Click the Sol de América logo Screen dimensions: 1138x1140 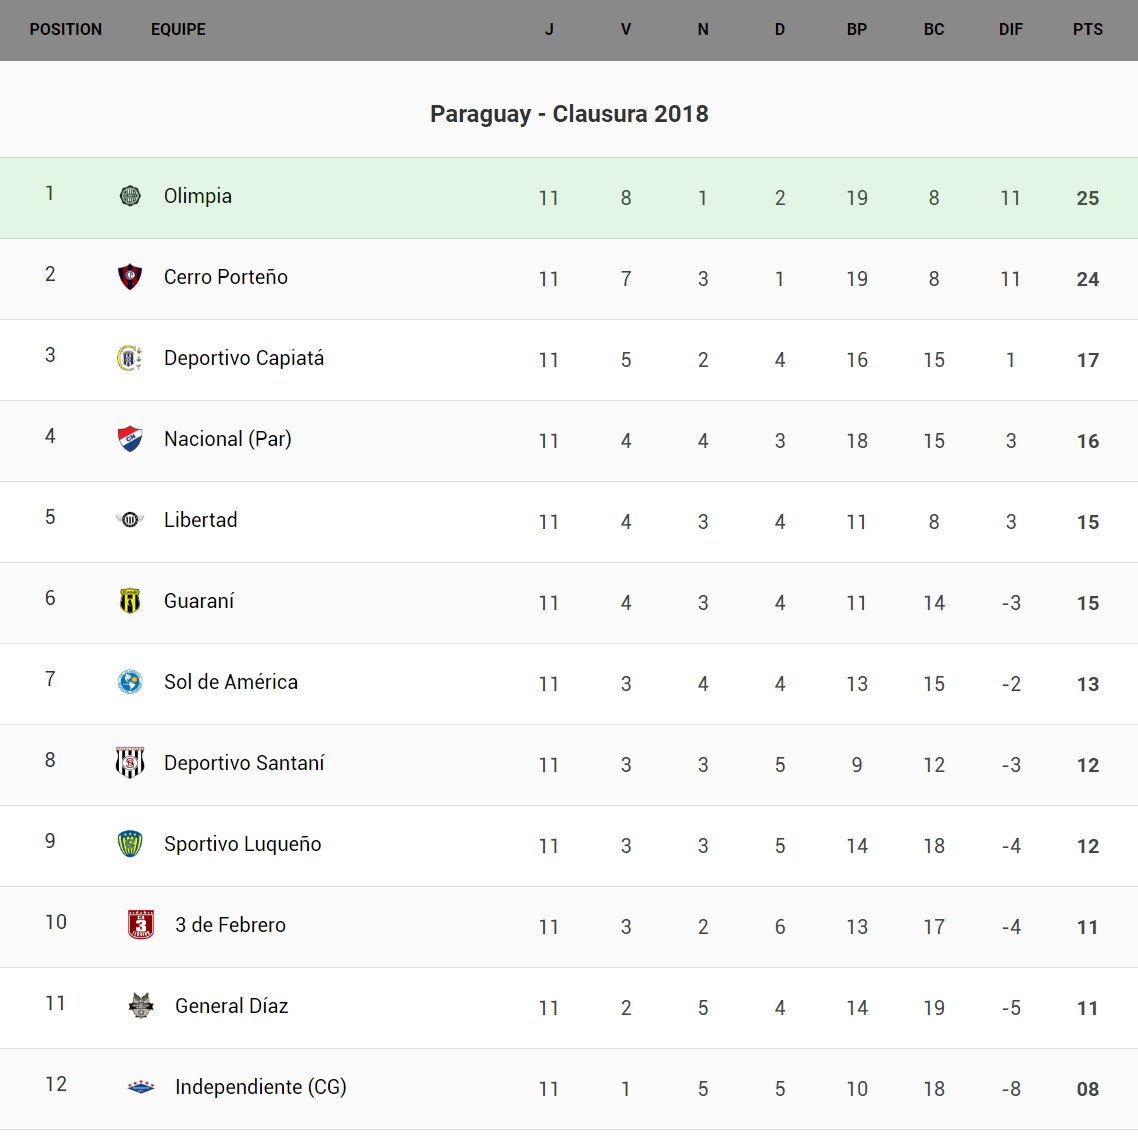[x=130, y=682]
